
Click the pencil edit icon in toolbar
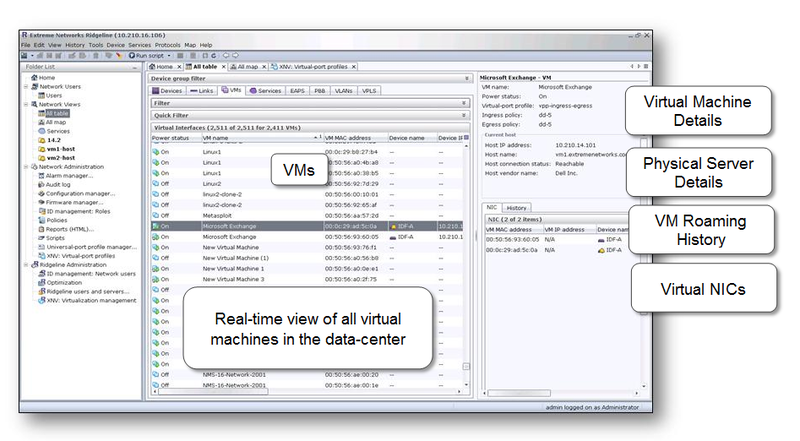click(119, 56)
